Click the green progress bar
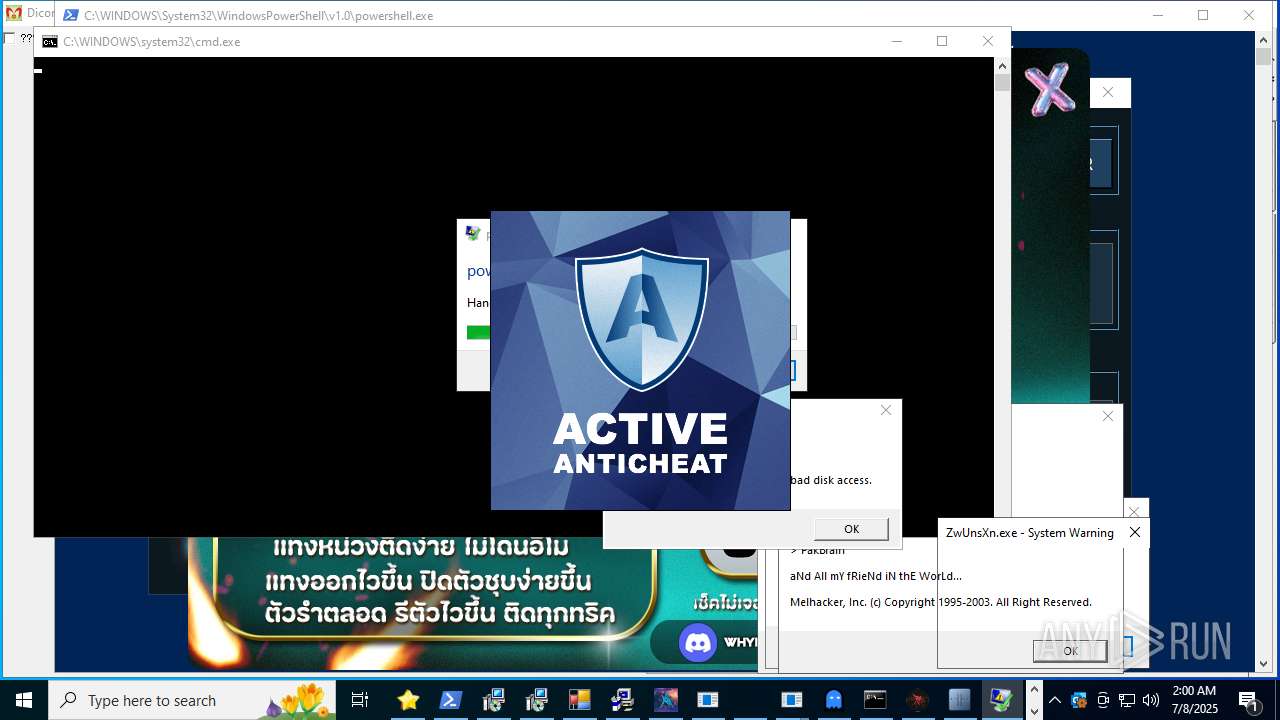The image size is (1280, 720). 478,333
